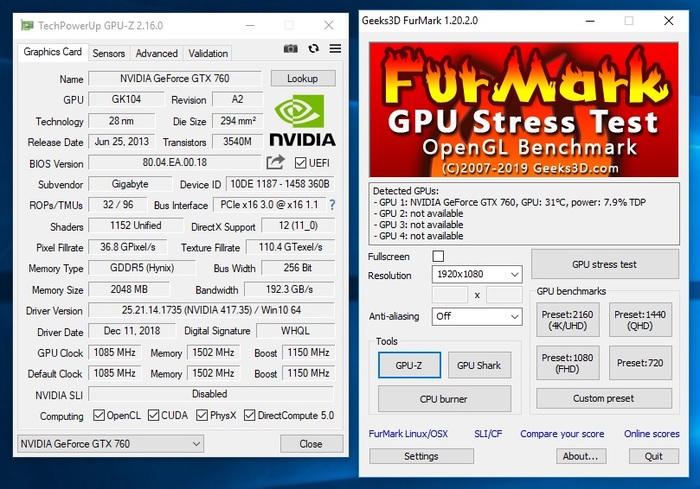The height and width of the screenshot is (489, 700).
Task: Enable the Fullscreen checkbox in FurMark
Action: [x=438, y=257]
